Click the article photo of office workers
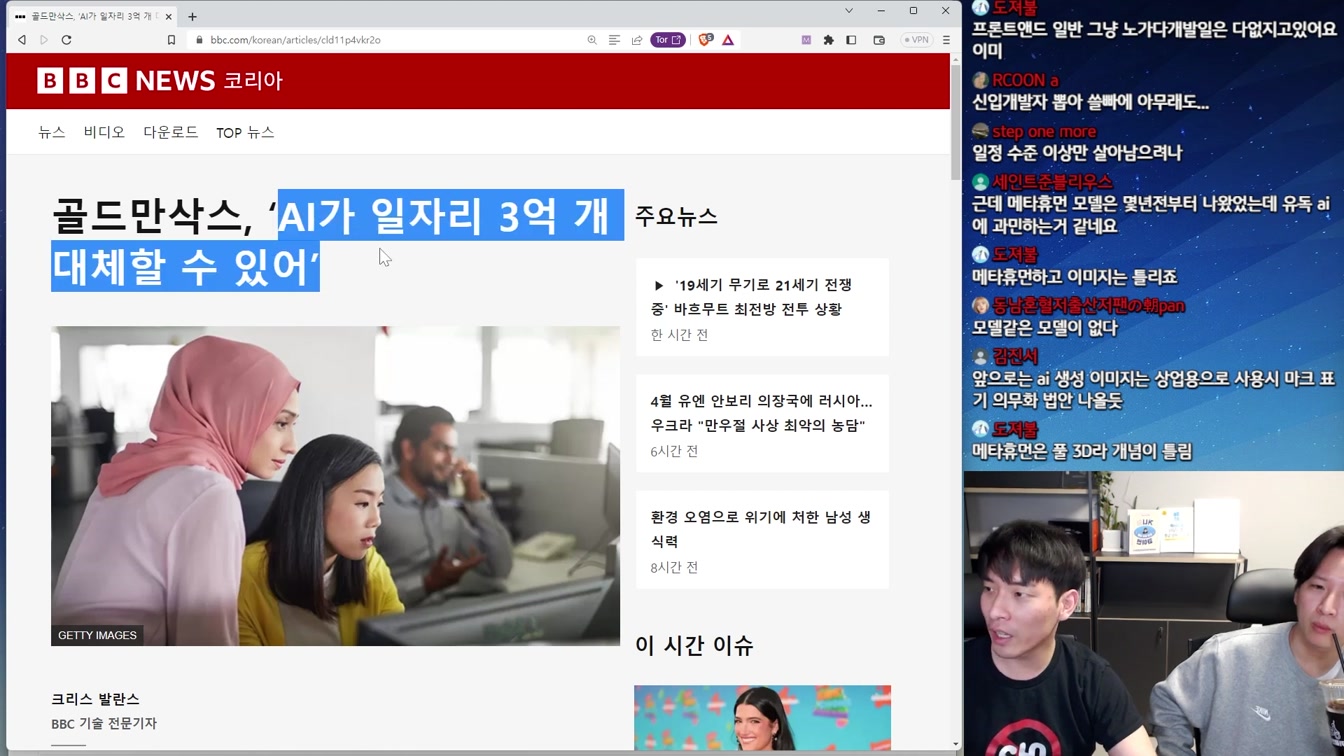The width and height of the screenshot is (1344, 756). tap(335, 485)
